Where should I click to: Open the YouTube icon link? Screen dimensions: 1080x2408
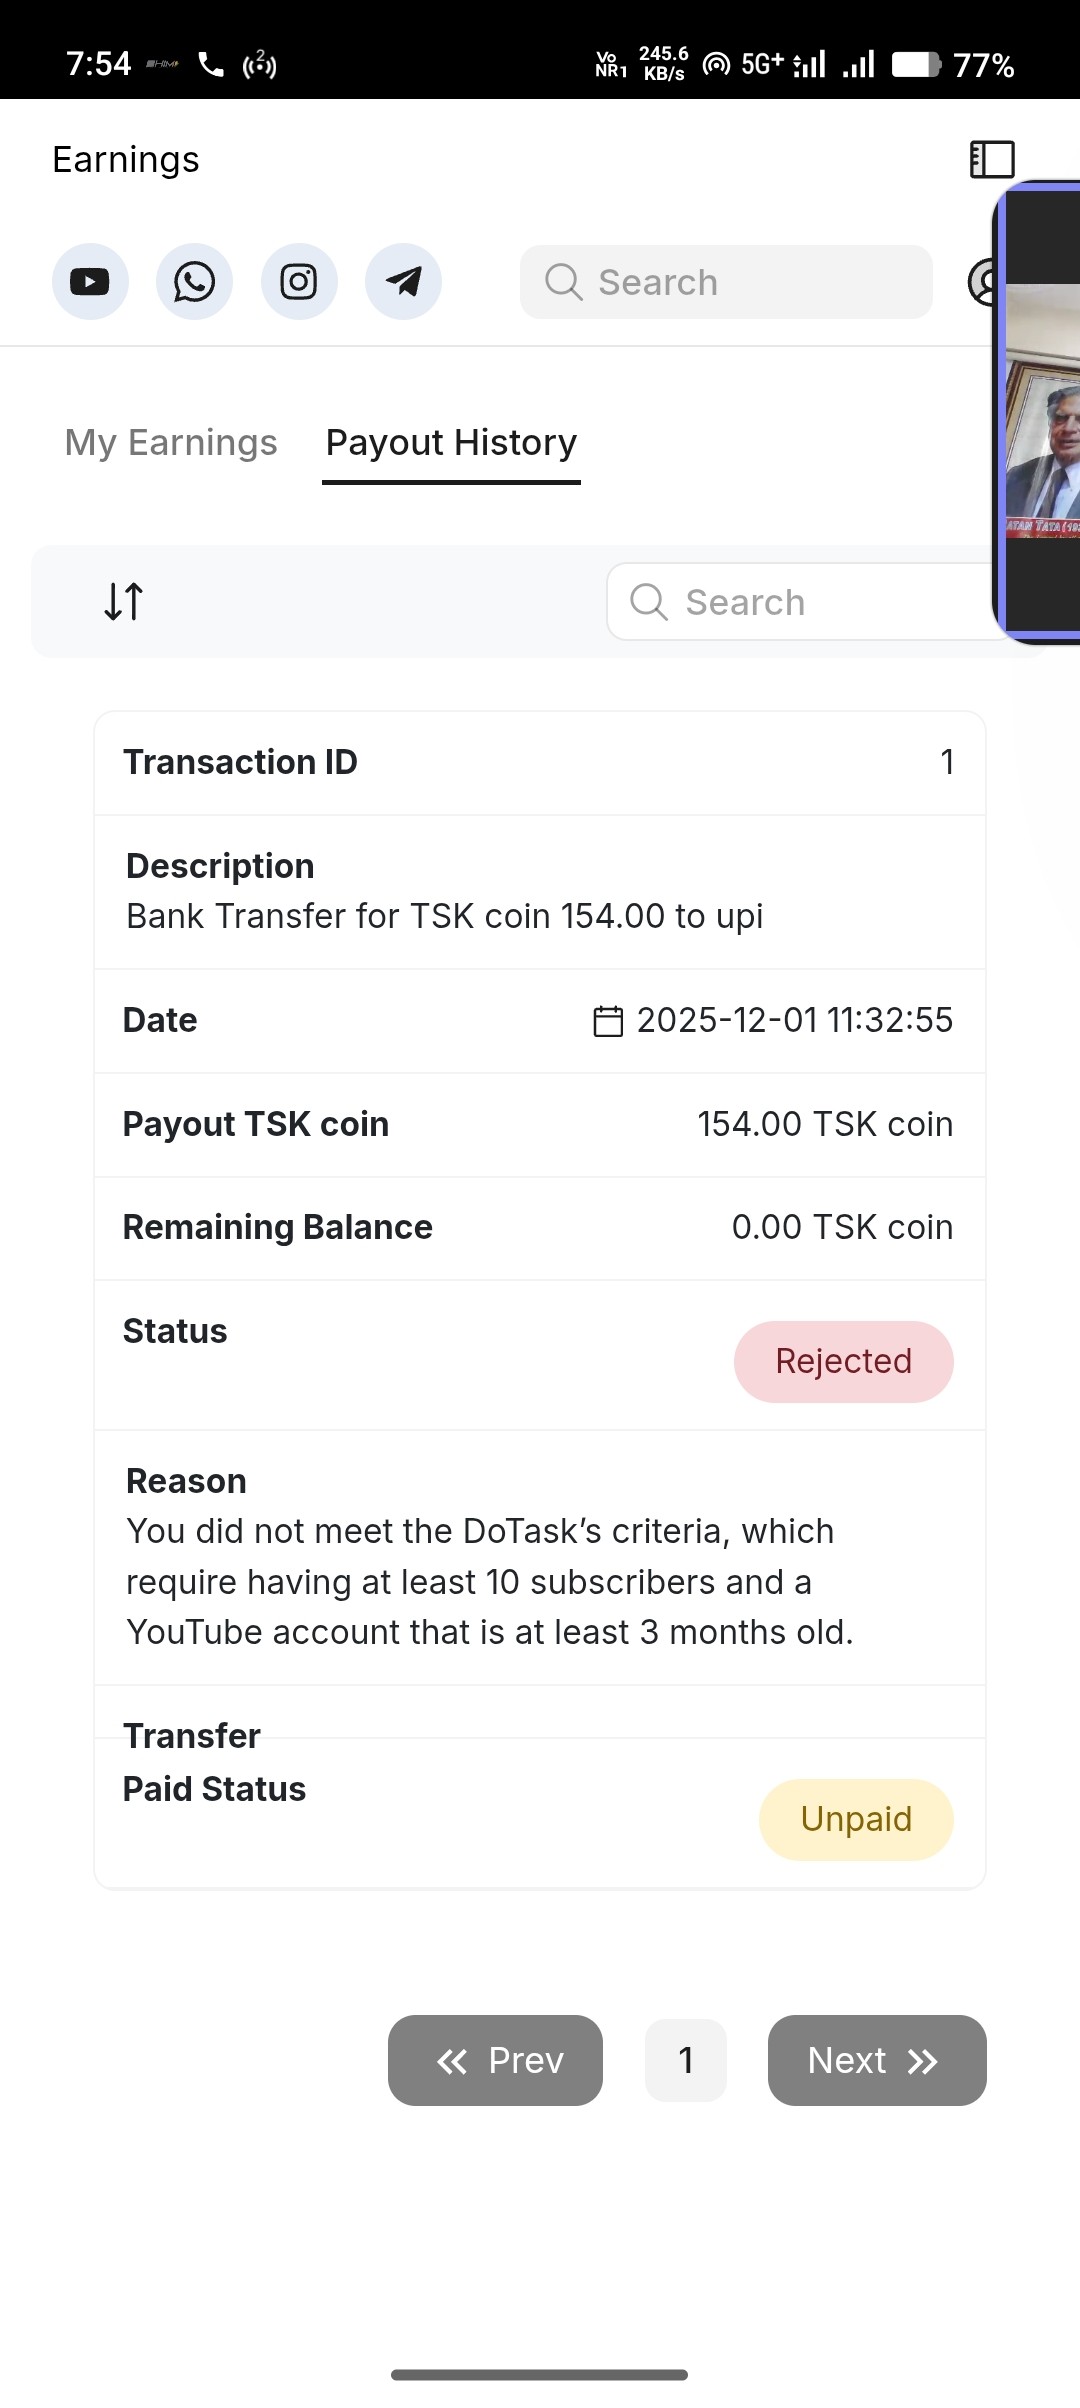pyautogui.click(x=90, y=282)
